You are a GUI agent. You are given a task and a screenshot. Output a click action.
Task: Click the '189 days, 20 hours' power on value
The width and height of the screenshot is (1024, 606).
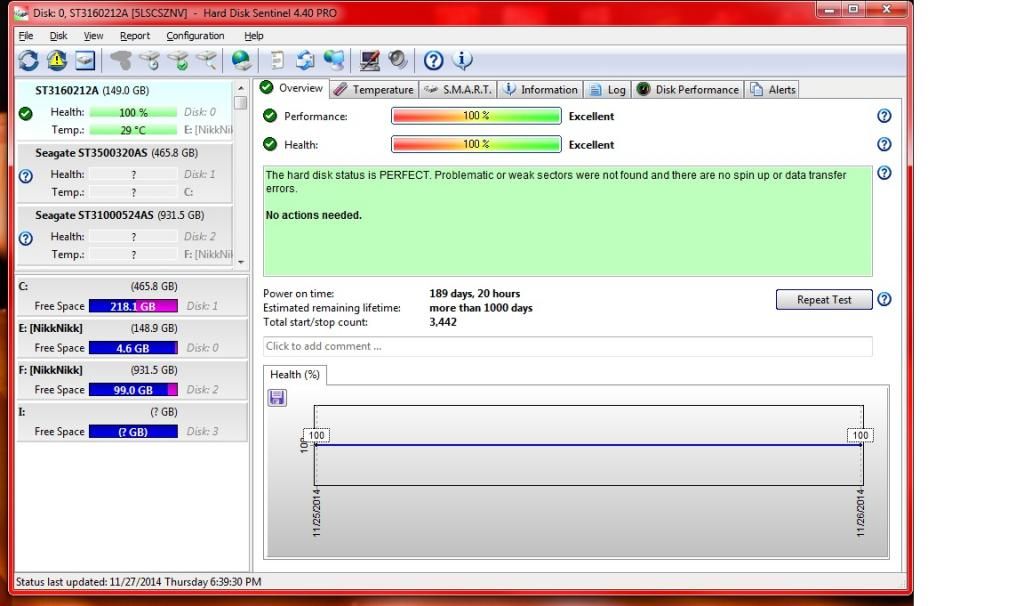coord(475,294)
